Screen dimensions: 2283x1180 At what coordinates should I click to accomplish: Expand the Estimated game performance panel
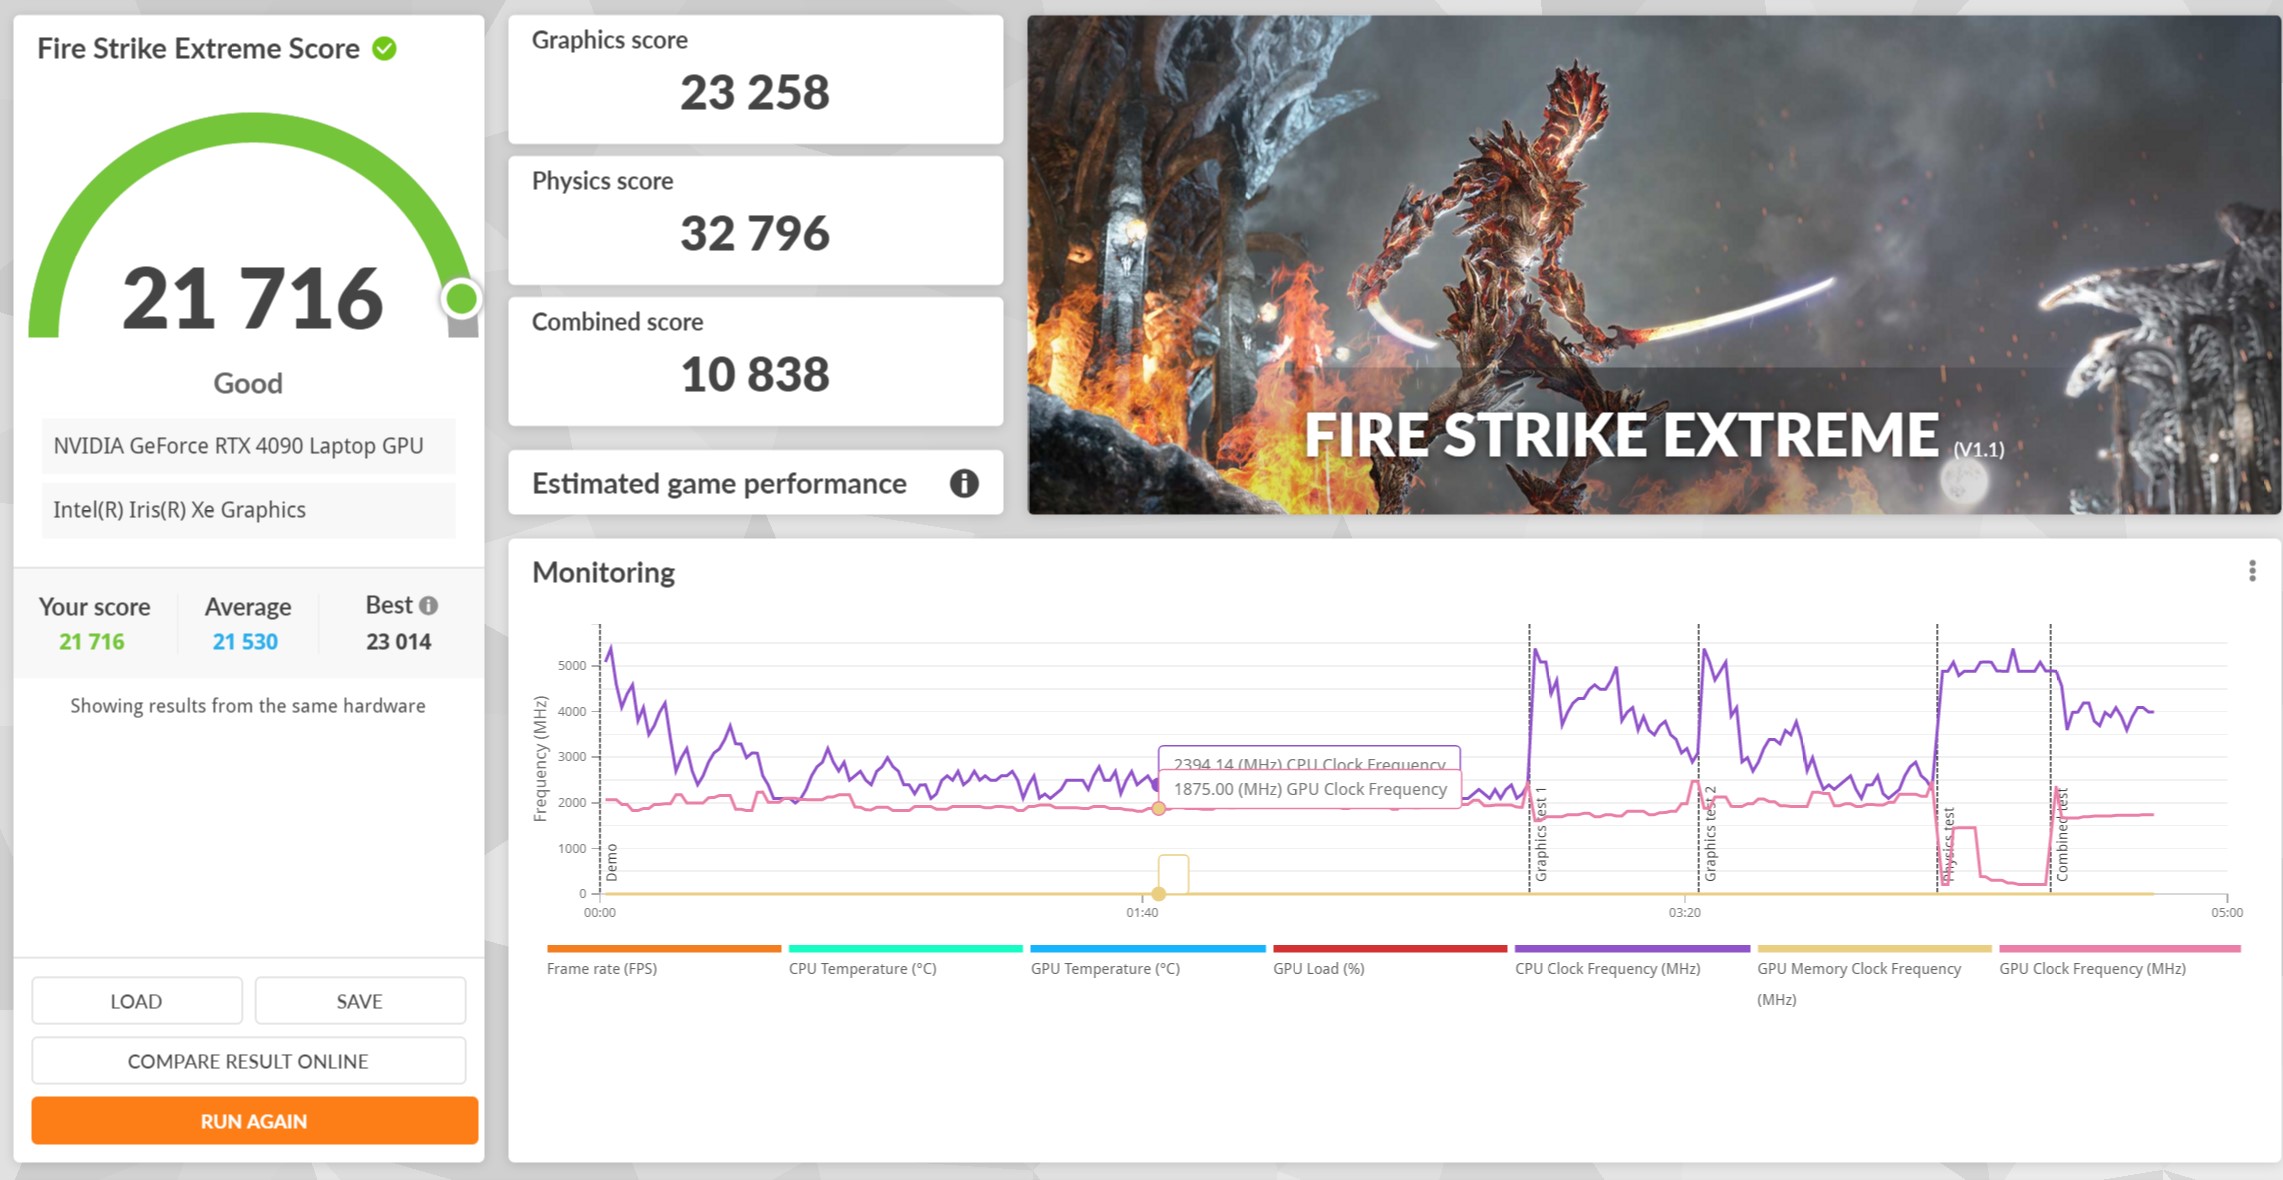720,484
